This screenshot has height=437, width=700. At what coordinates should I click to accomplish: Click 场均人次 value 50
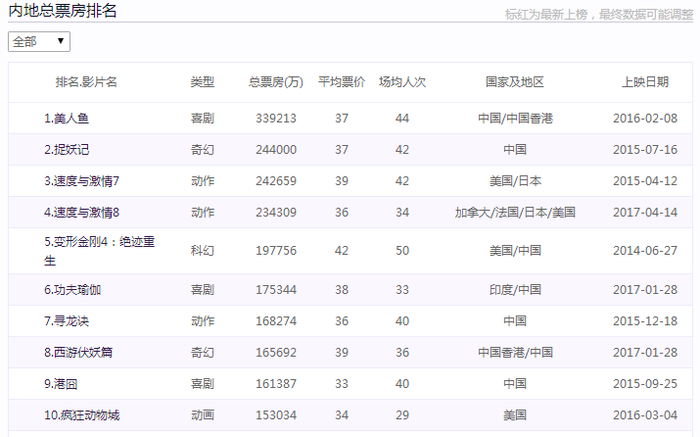[x=402, y=251]
